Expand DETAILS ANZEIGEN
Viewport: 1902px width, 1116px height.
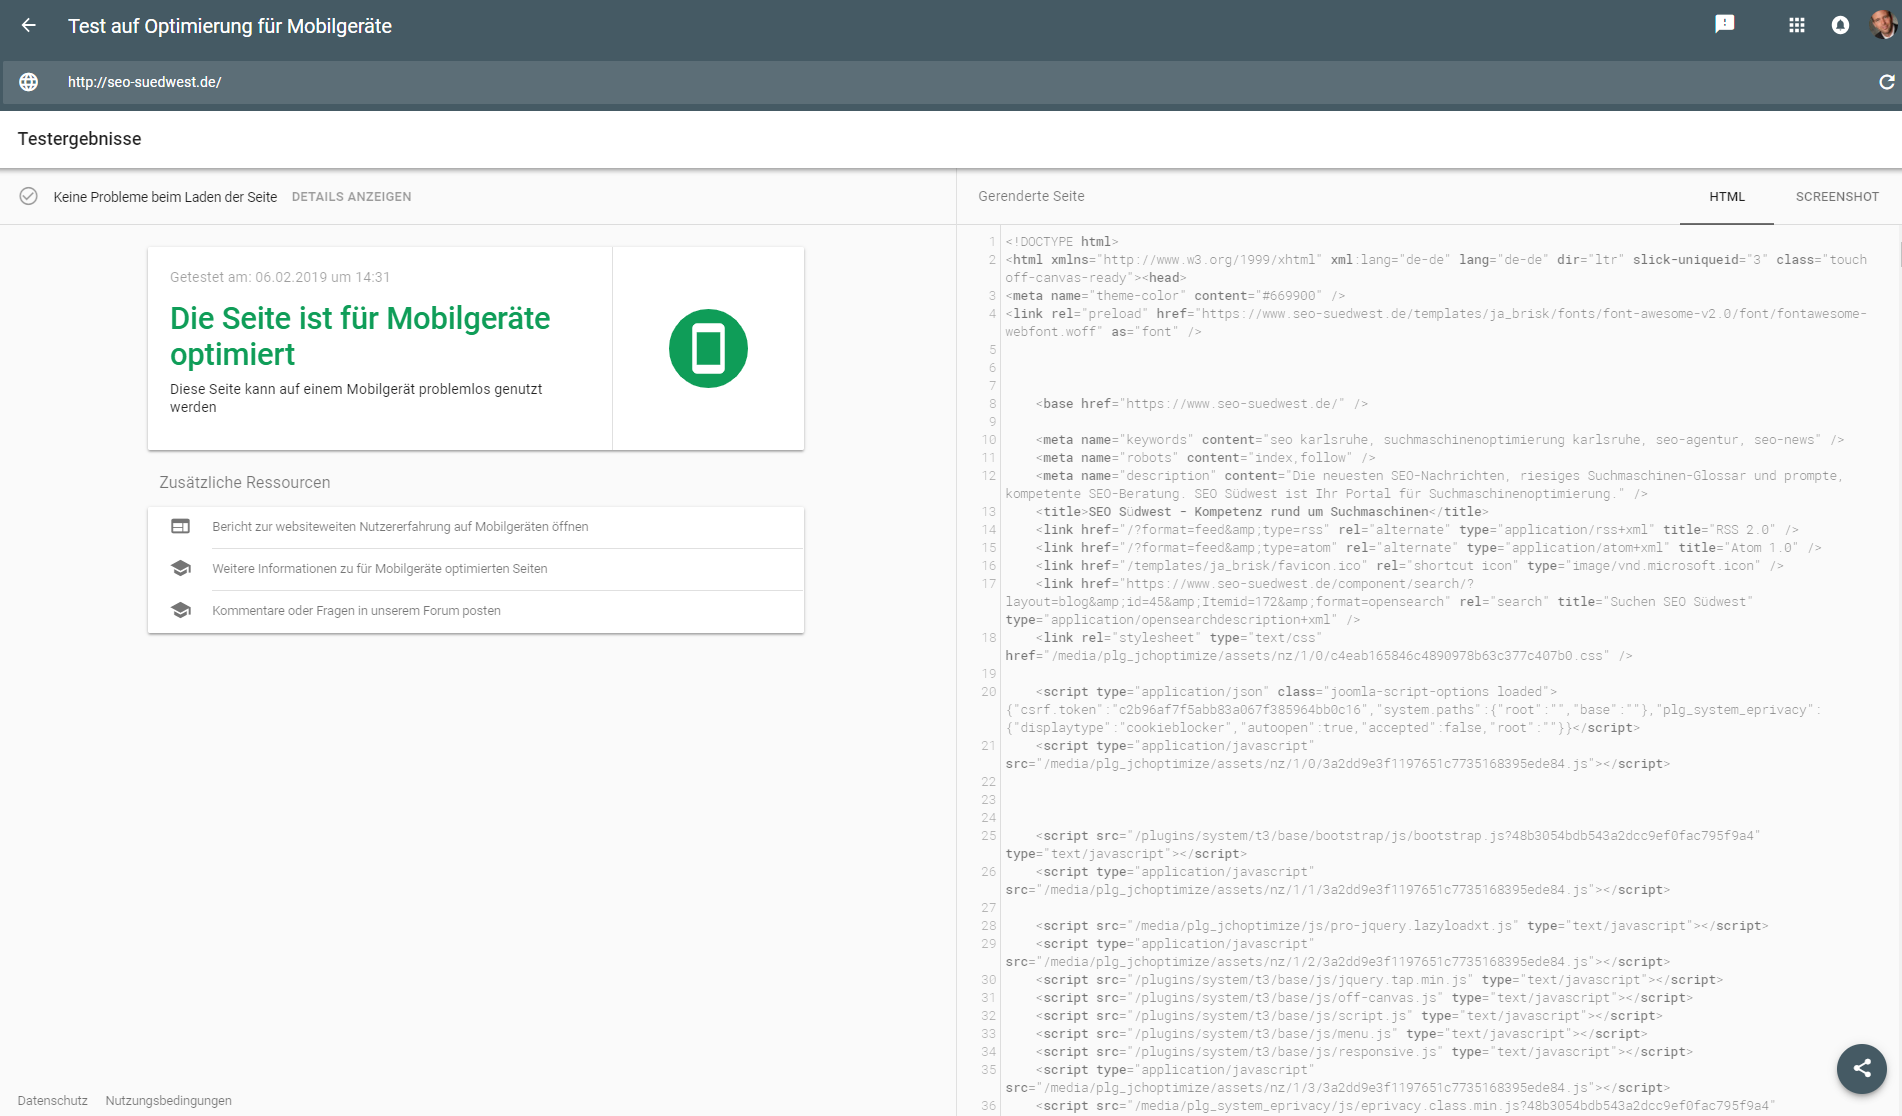point(351,196)
